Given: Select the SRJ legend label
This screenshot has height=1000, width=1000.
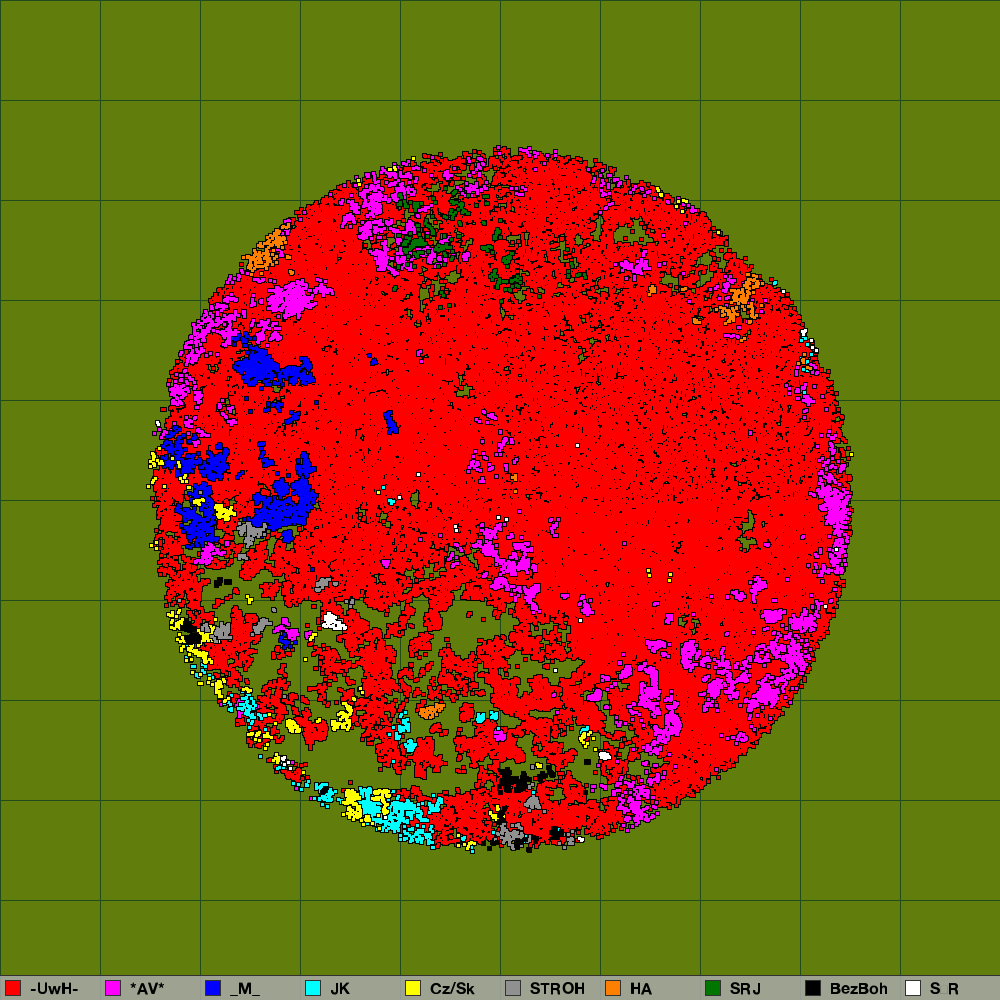Looking at the screenshot, I should coord(746,989).
